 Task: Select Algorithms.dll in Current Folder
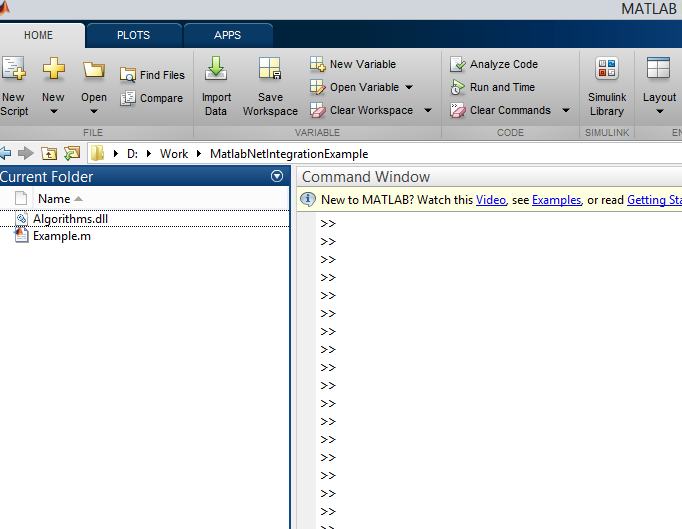(70, 219)
